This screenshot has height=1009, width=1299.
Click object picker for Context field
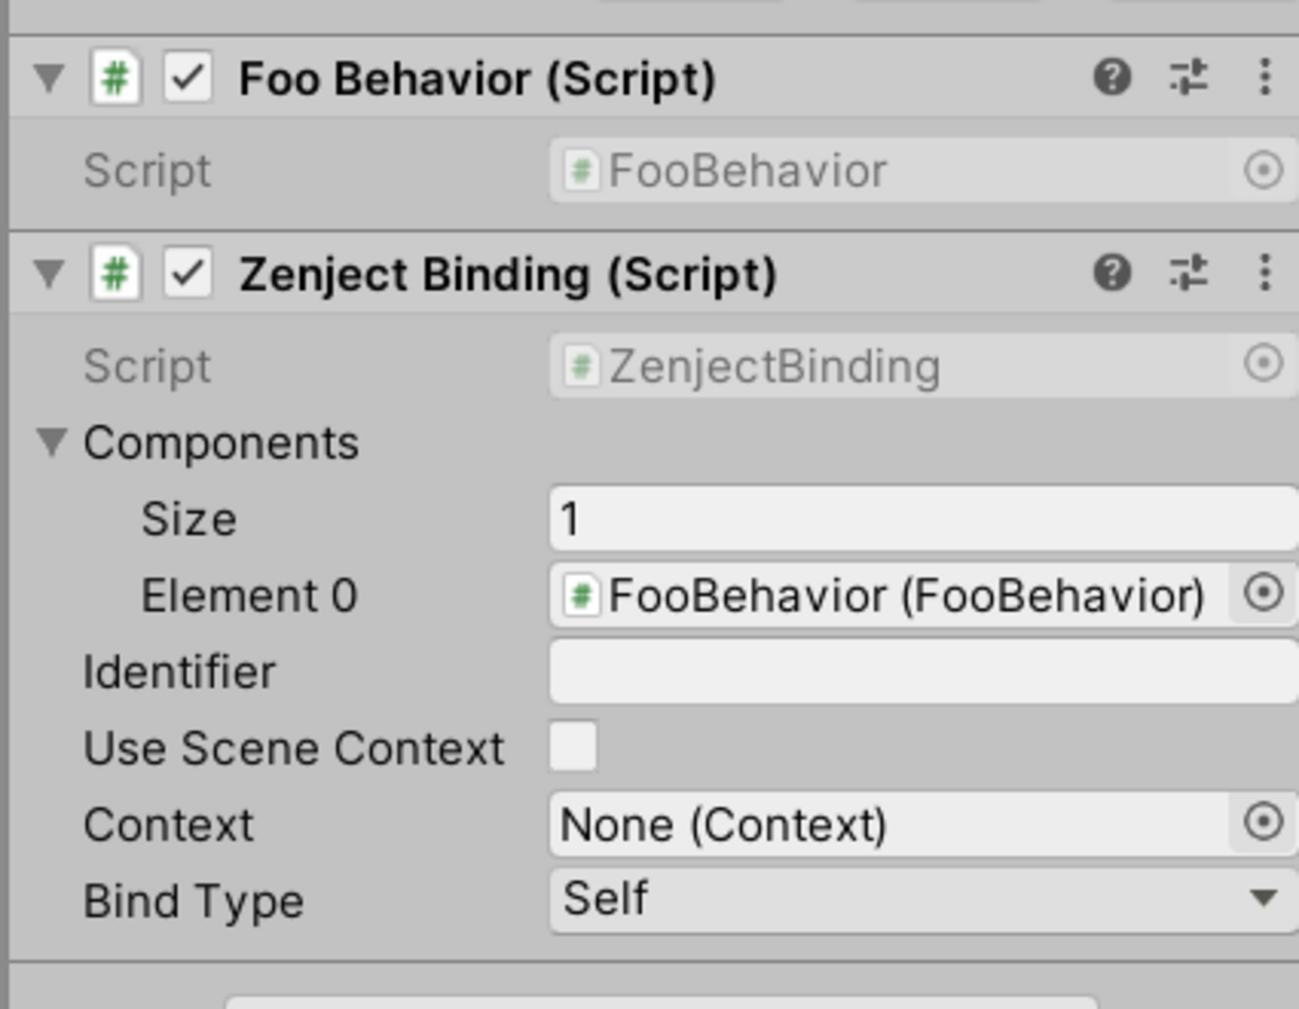tap(1263, 823)
